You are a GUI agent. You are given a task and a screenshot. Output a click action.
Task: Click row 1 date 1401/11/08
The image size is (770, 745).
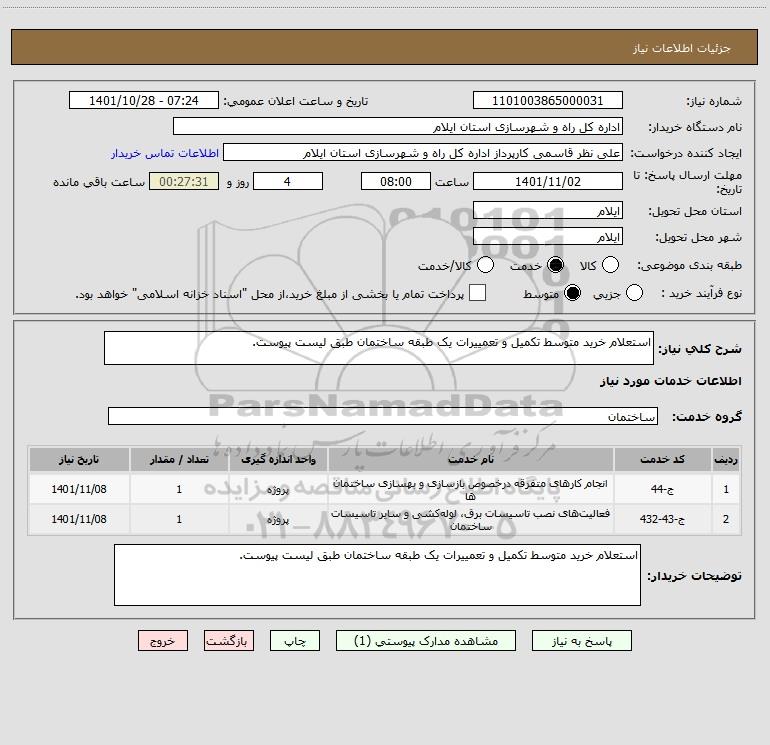pos(79,489)
